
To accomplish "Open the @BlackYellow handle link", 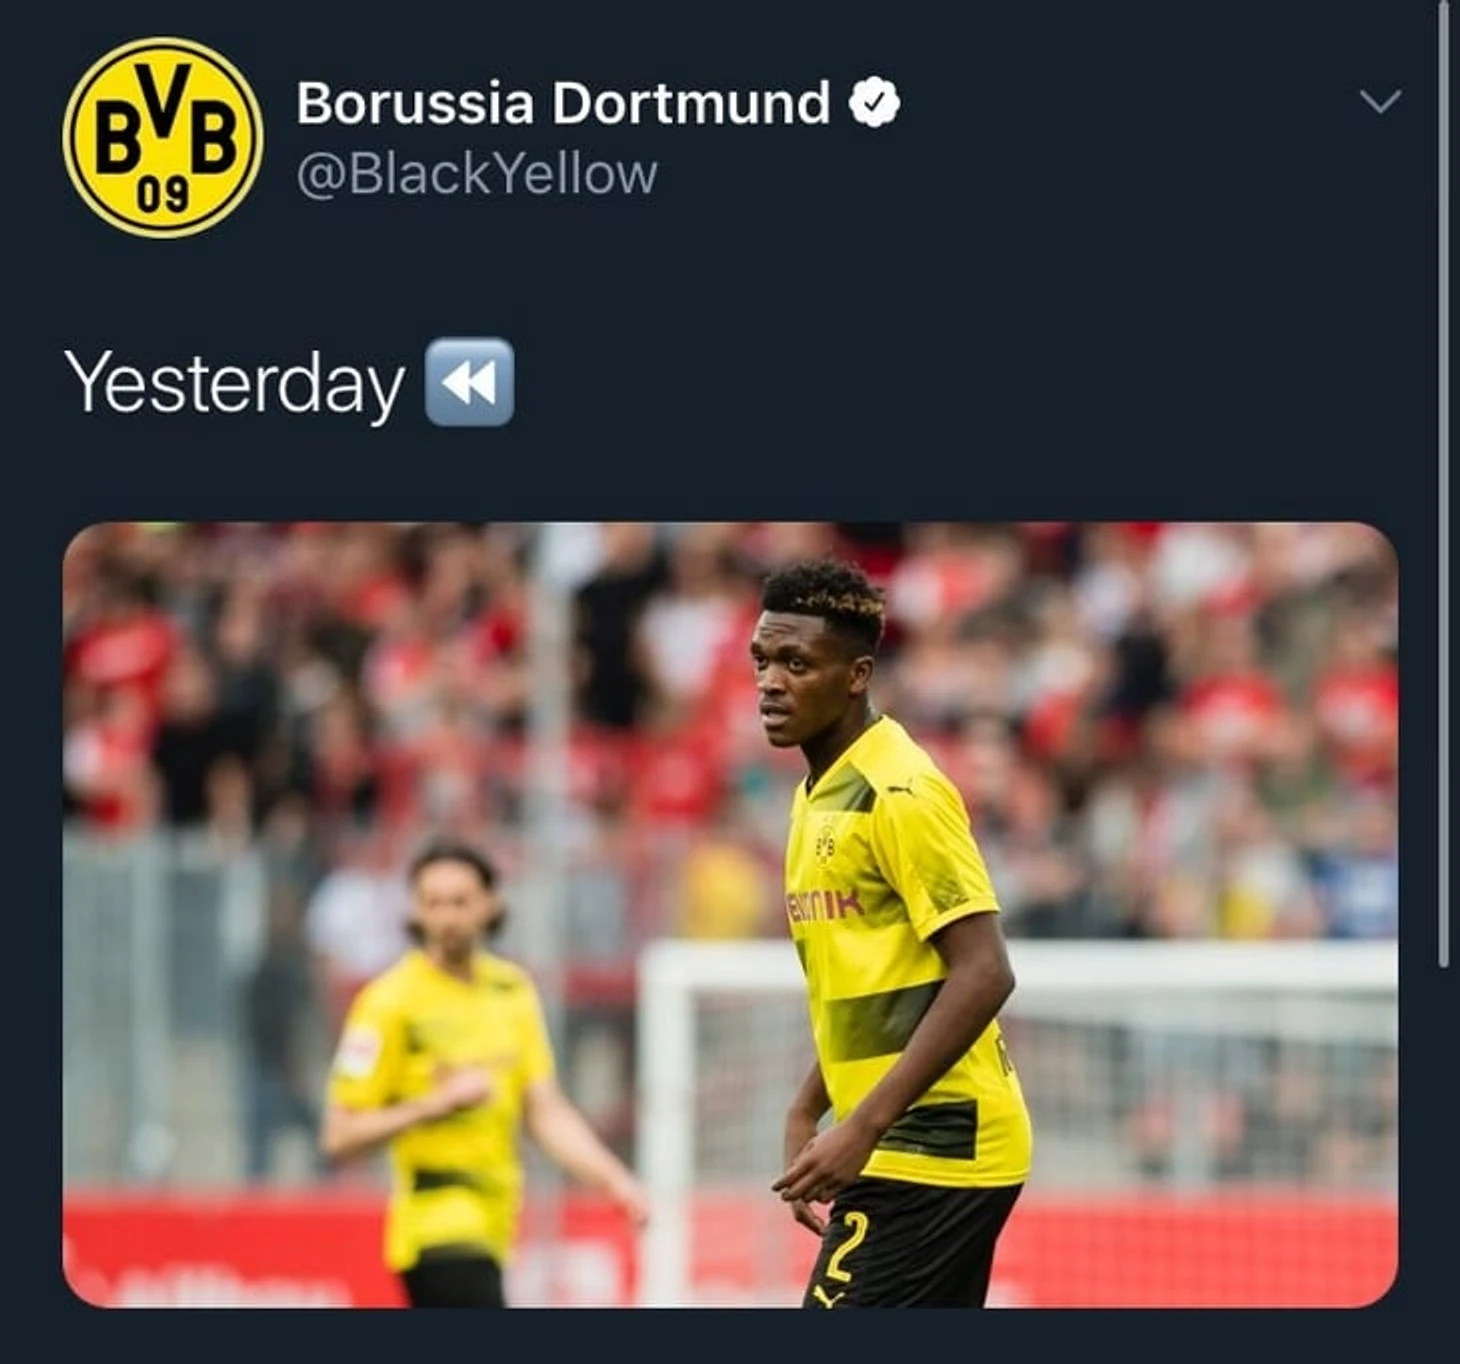I will pyautogui.click(x=477, y=174).
